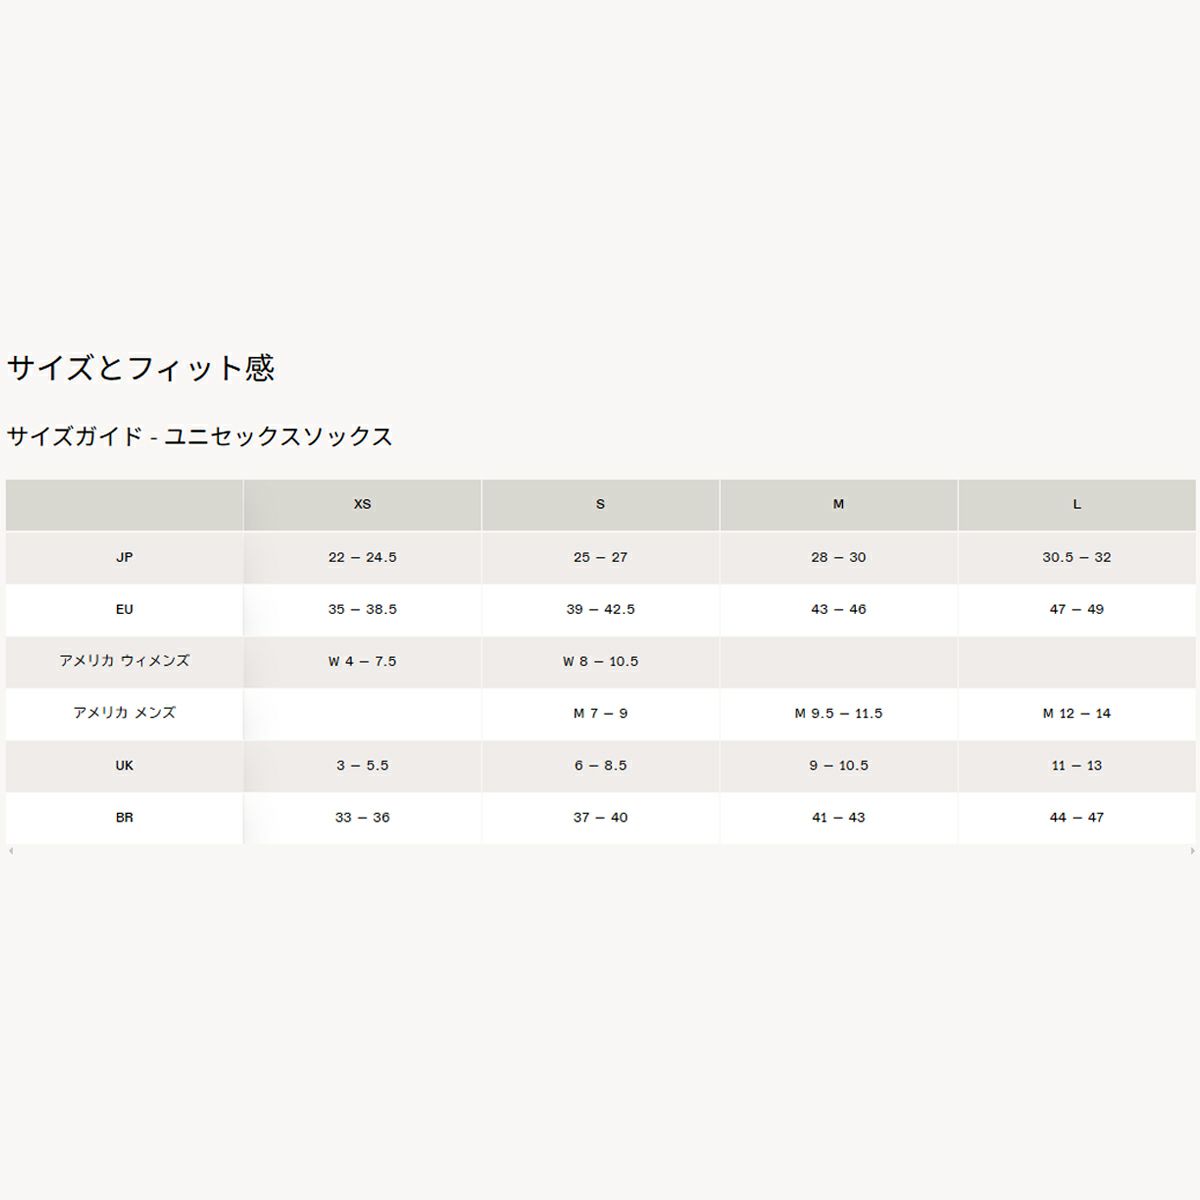Click the アメリカ ウィメンズ row label
The width and height of the screenshot is (1200, 1200).
pyautogui.click(x=124, y=661)
